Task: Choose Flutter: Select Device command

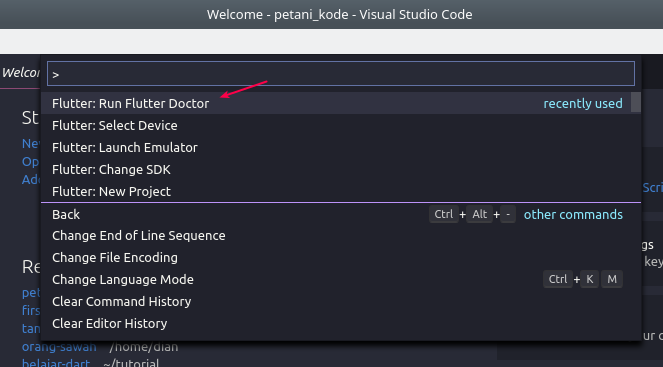Action: click(341, 125)
